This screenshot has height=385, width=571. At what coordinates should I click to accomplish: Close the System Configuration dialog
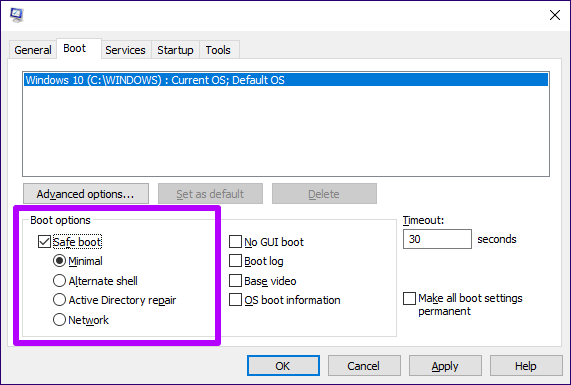(555, 15)
